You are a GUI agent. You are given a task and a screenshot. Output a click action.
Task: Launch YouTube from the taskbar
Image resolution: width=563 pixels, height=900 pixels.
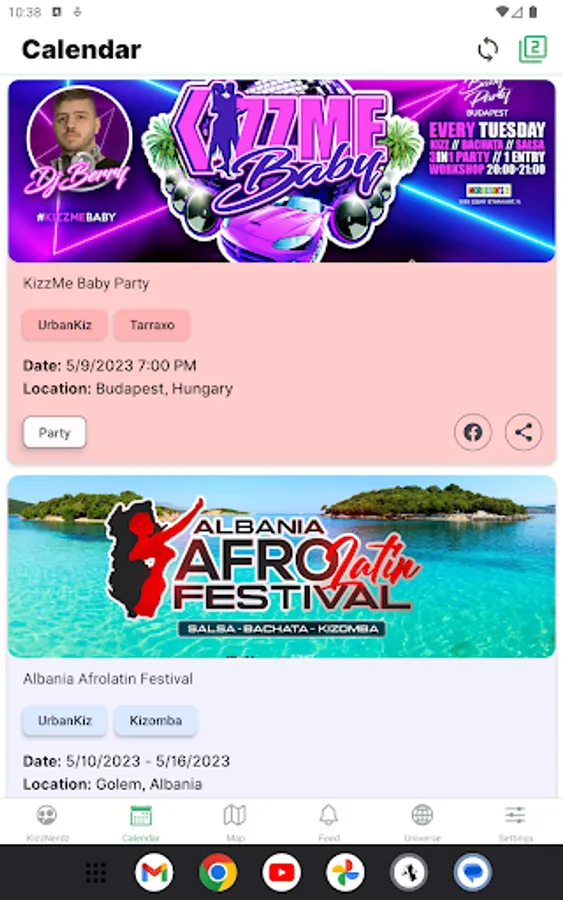tap(281, 872)
